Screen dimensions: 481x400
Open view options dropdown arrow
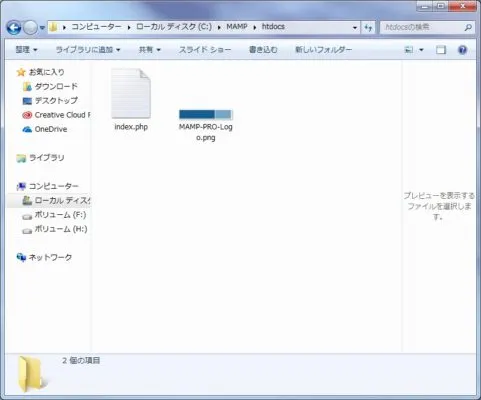point(421,50)
